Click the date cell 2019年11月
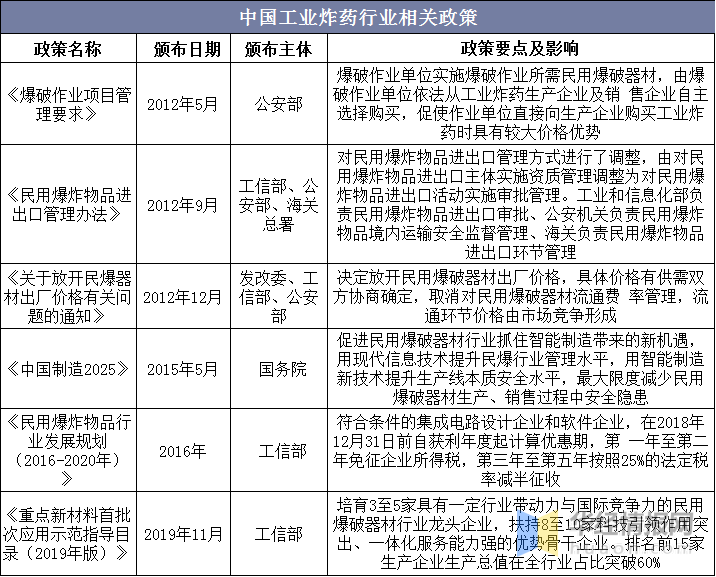Viewport: 716px width, 577px height. coord(183,535)
